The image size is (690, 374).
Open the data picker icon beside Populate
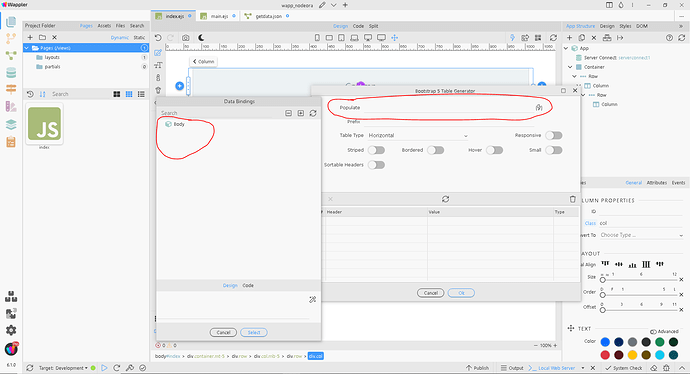(x=539, y=107)
